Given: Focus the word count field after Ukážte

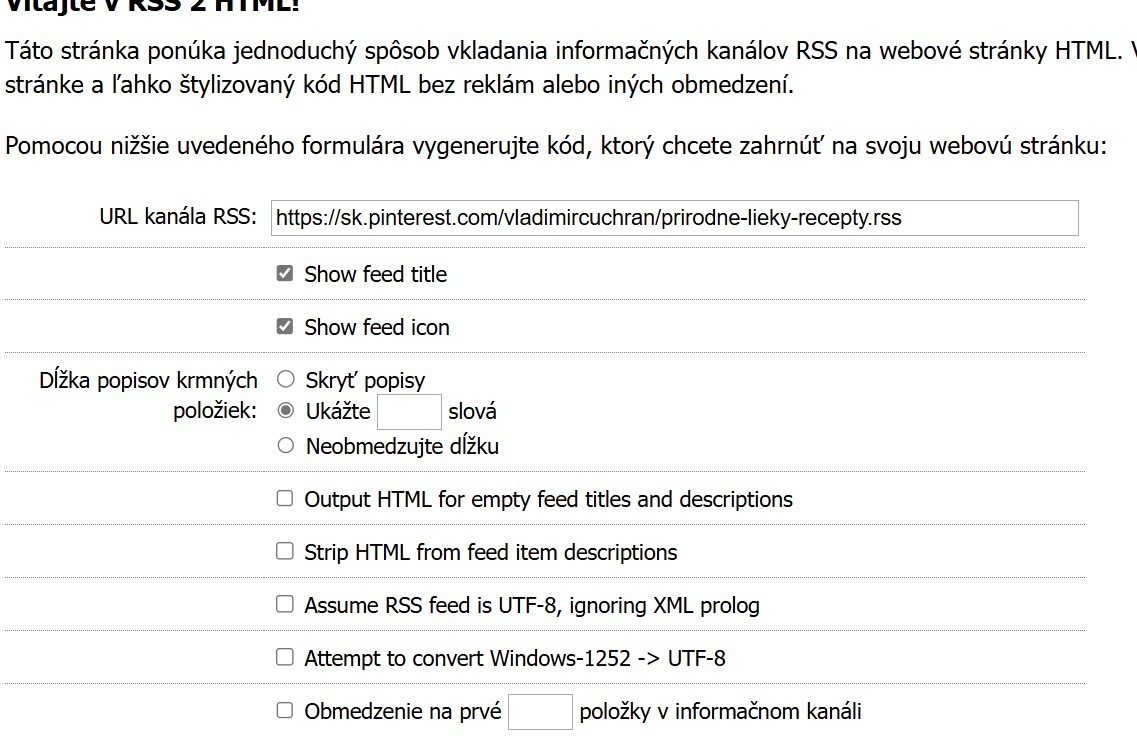Looking at the screenshot, I should (x=409, y=411).
